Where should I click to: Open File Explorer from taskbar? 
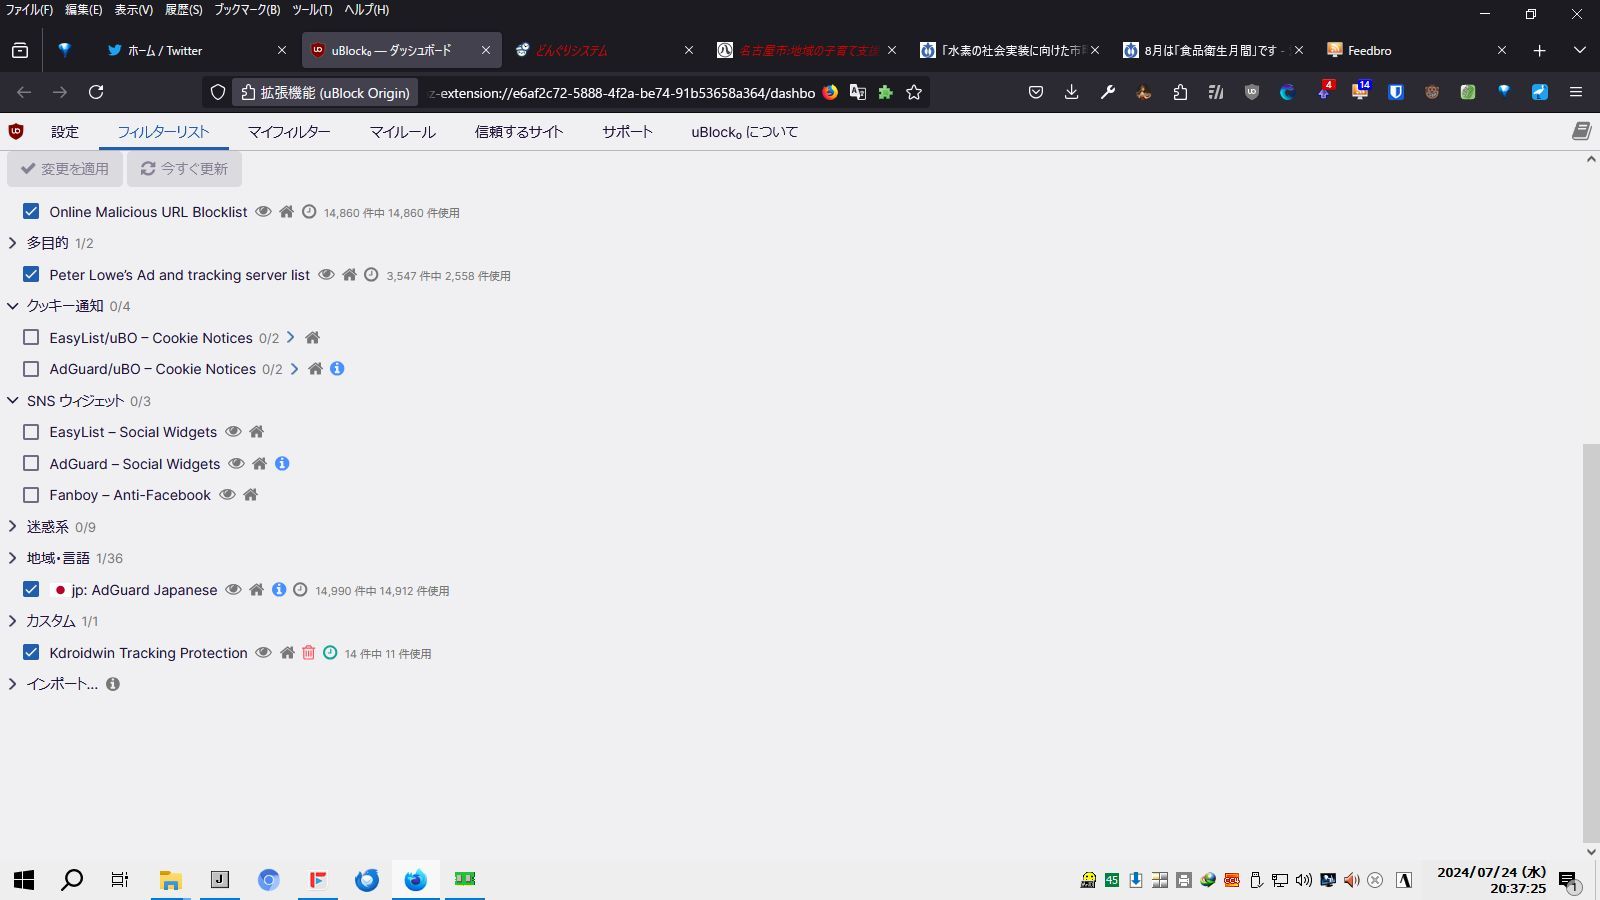pos(171,880)
